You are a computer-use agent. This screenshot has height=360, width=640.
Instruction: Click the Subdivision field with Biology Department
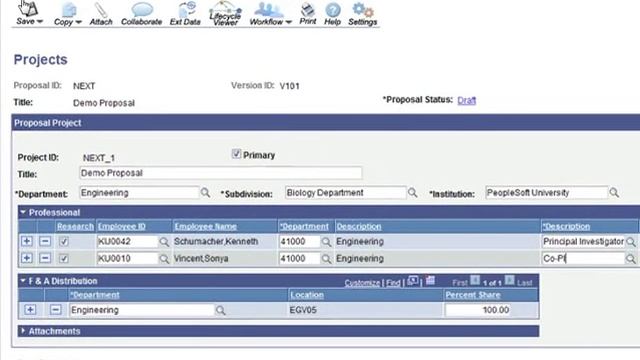coord(345,193)
